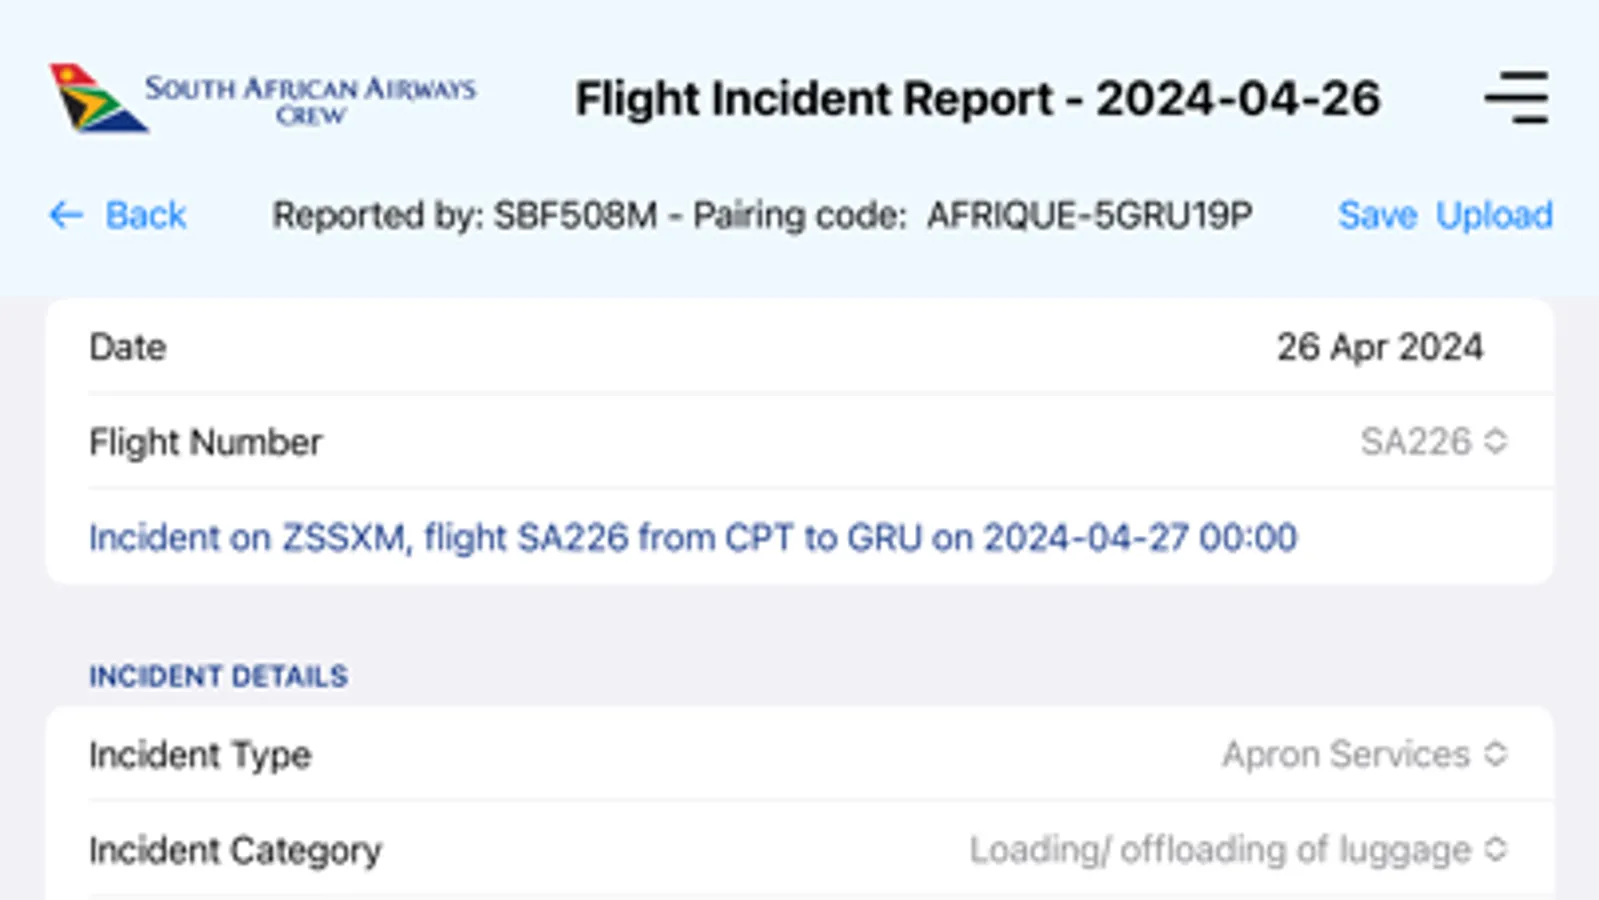Click the Save link

[1378, 214]
